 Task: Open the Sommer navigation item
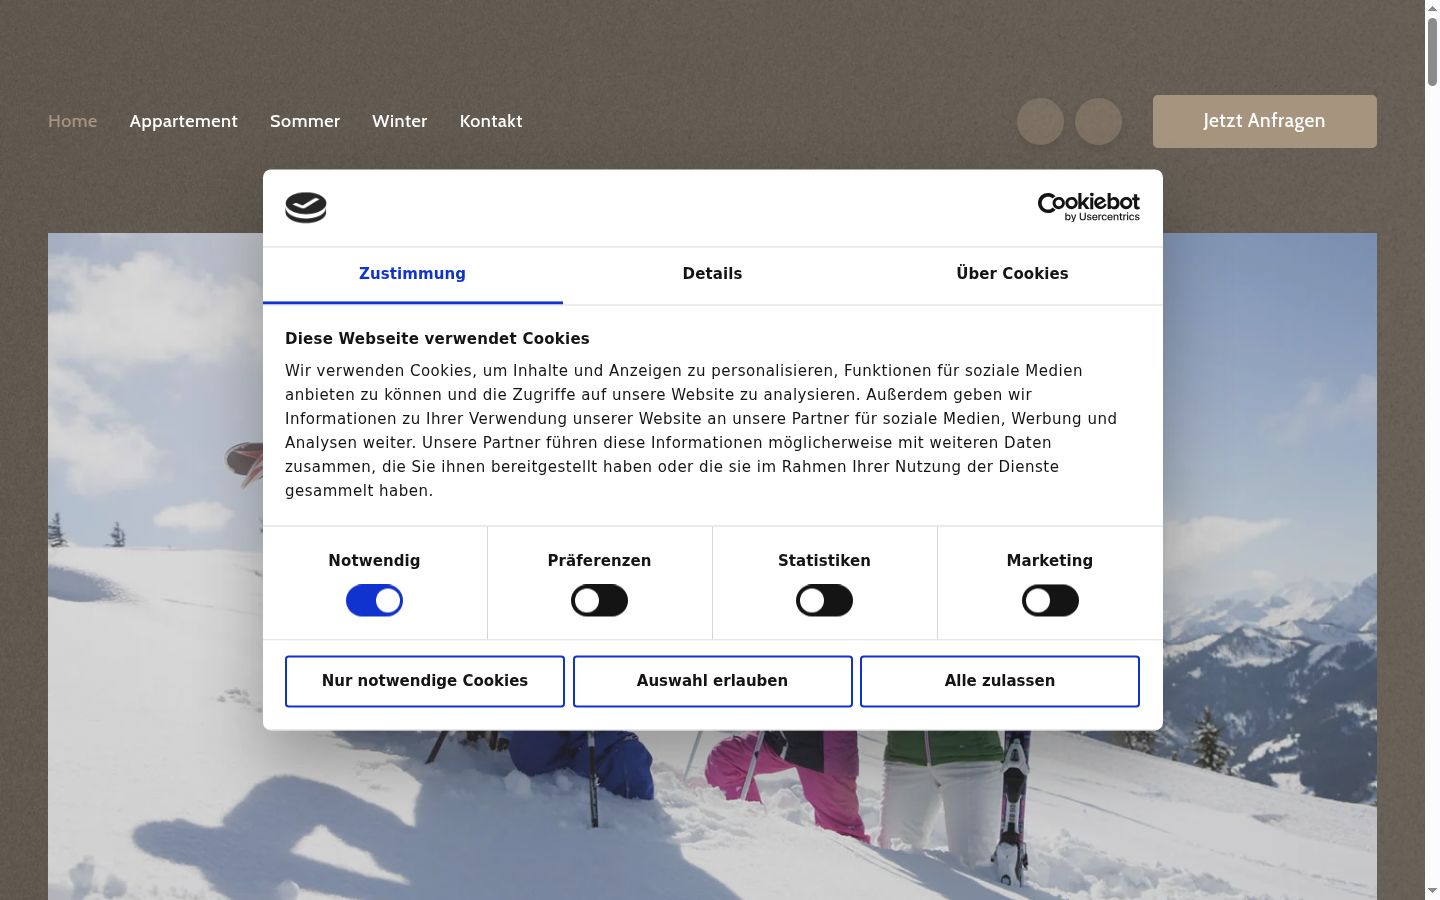click(x=305, y=121)
